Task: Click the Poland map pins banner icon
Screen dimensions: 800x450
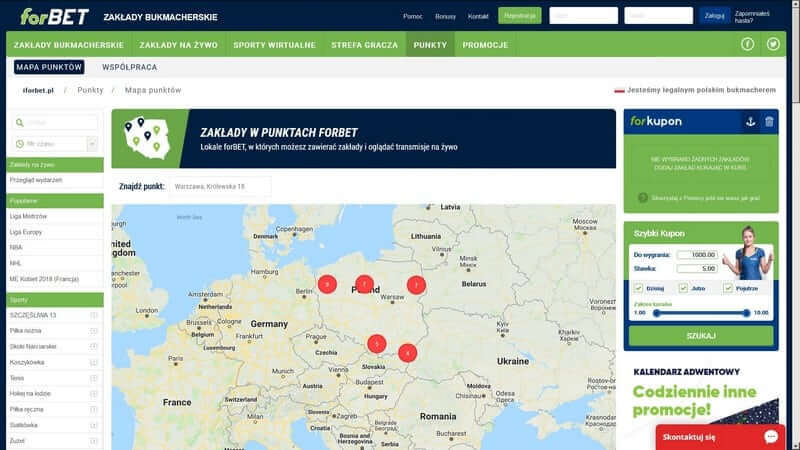Action: 147,138
